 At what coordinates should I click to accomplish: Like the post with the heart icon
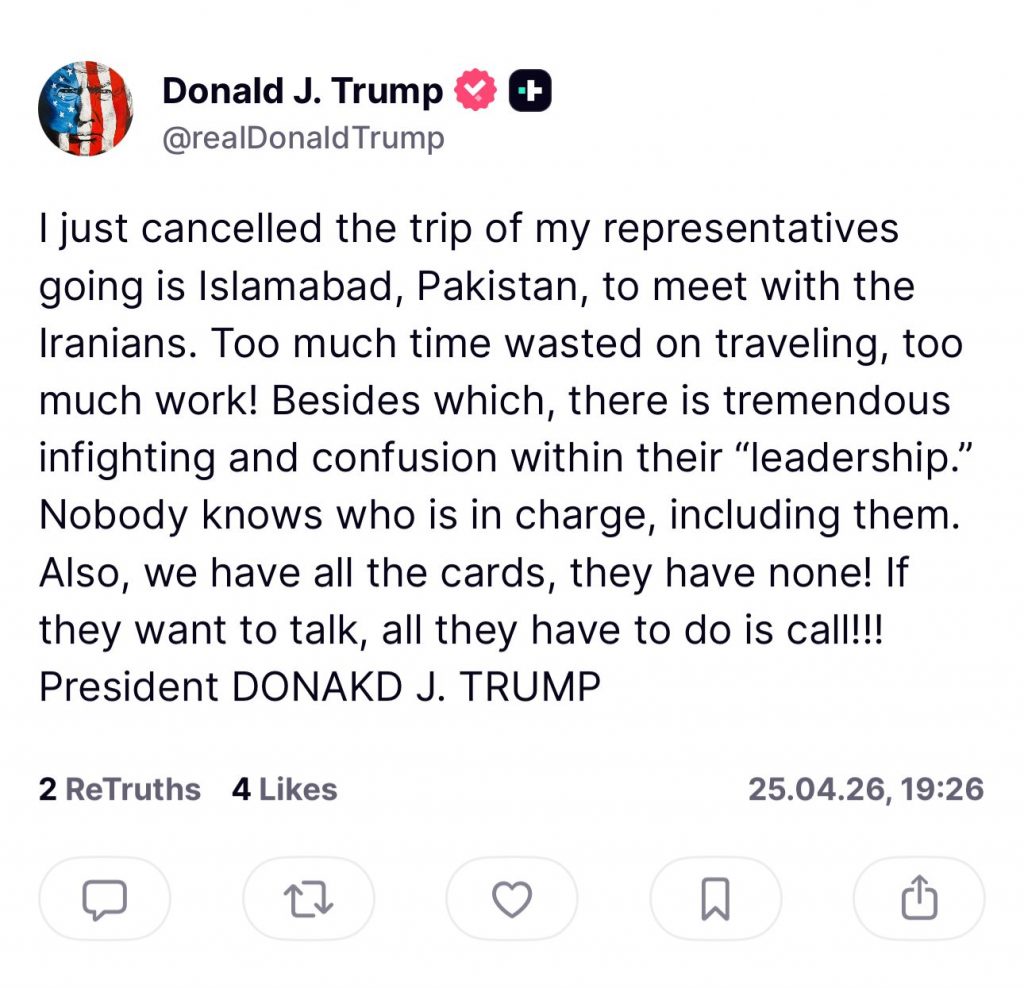[x=512, y=899]
